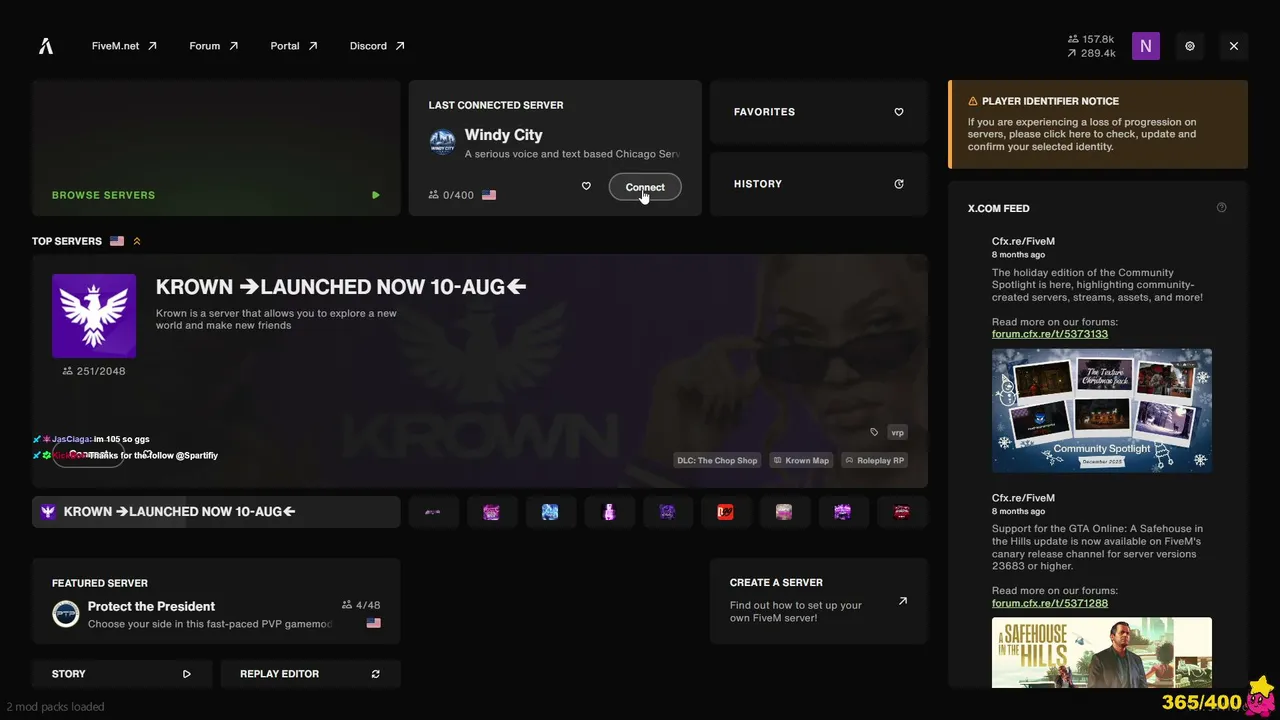
Task: Click the FiveM logo icon
Action: pos(46,46)
